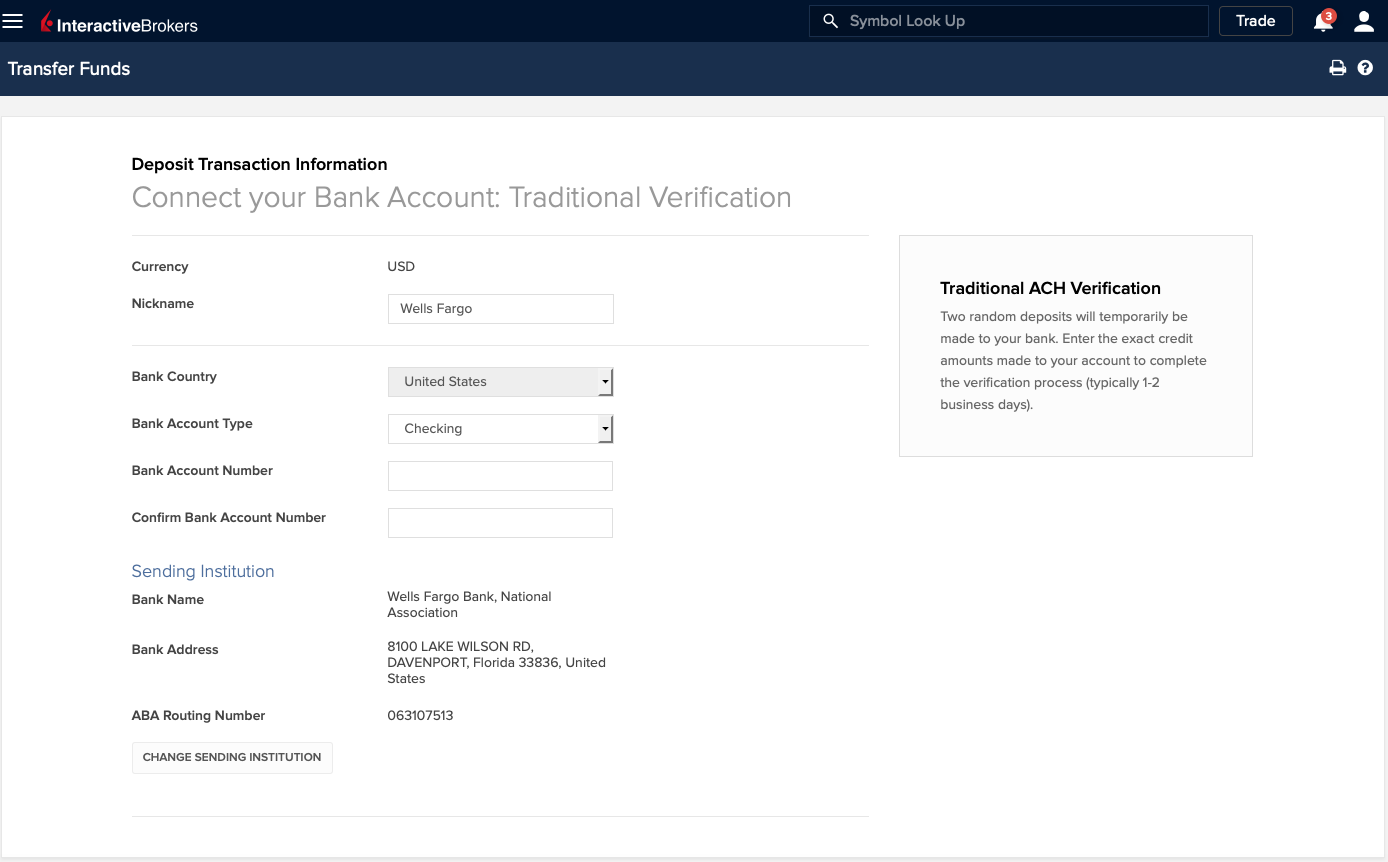Viewport: 1388px width, 862px height.
Task: Print the page using the printer icon
Action: tap(1337, 69)
